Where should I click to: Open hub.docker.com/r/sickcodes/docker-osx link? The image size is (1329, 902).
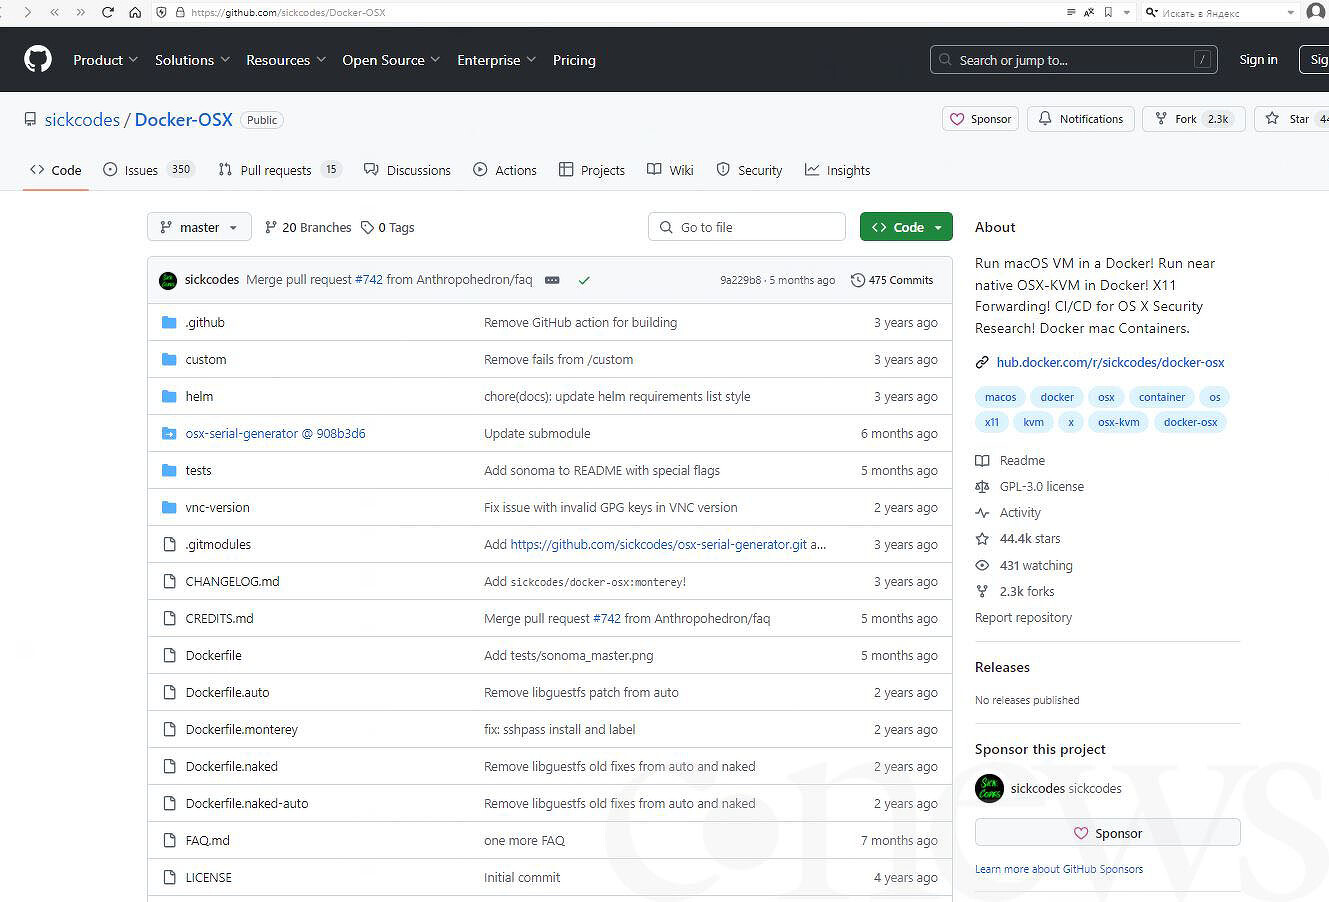tap(1110, 362)
